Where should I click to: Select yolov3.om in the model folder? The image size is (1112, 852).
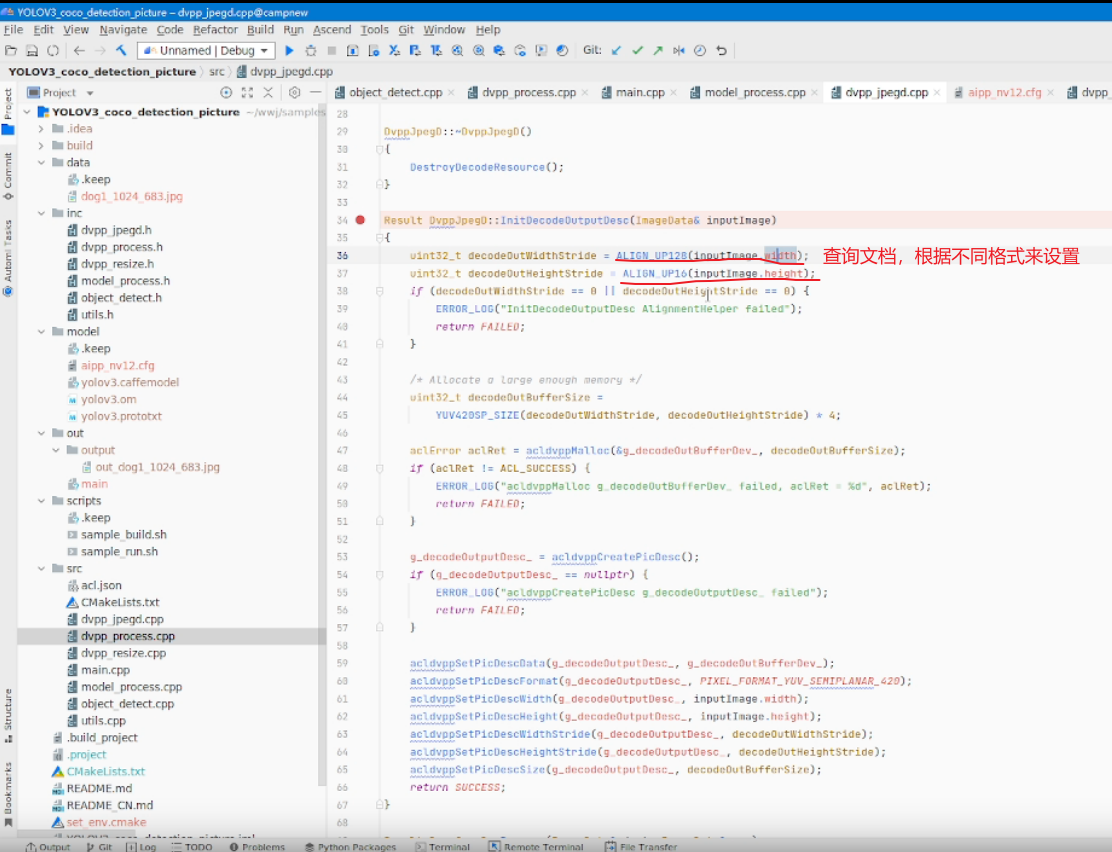[x=109, y=399]
